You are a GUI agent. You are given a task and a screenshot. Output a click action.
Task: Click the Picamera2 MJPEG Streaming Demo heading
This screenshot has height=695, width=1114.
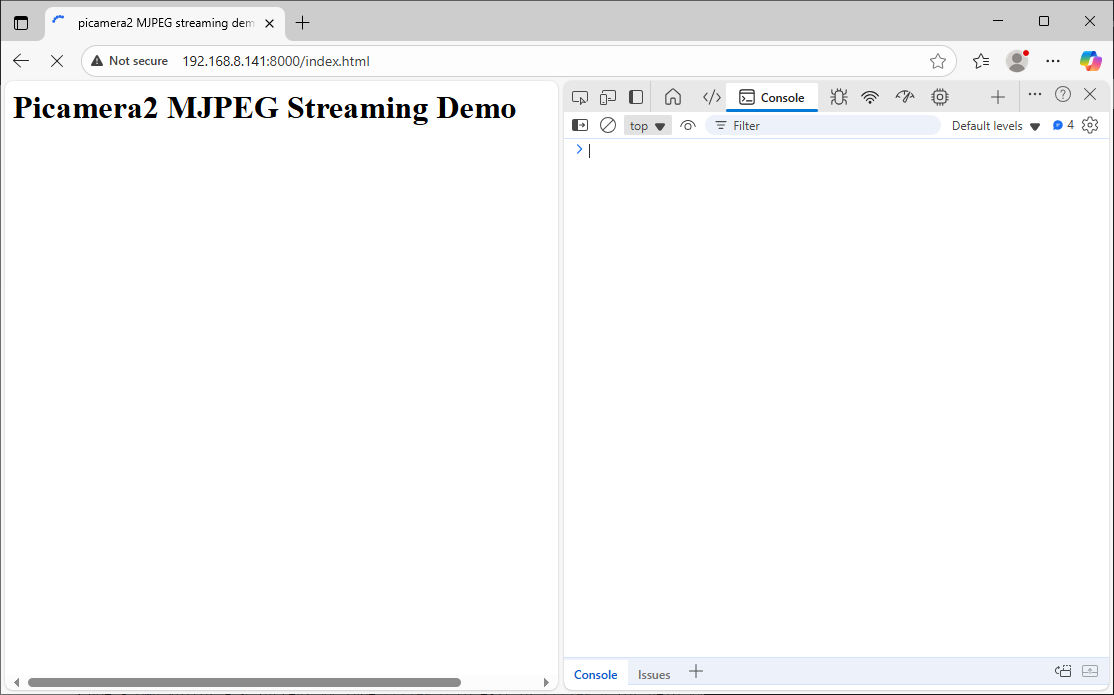tap(264, 108)
